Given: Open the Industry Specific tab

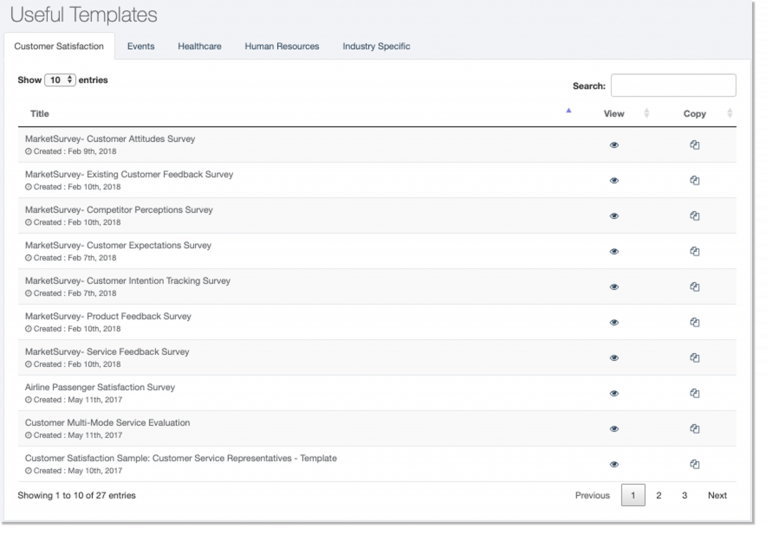Looking at the screenshot, I should [376, 46].
